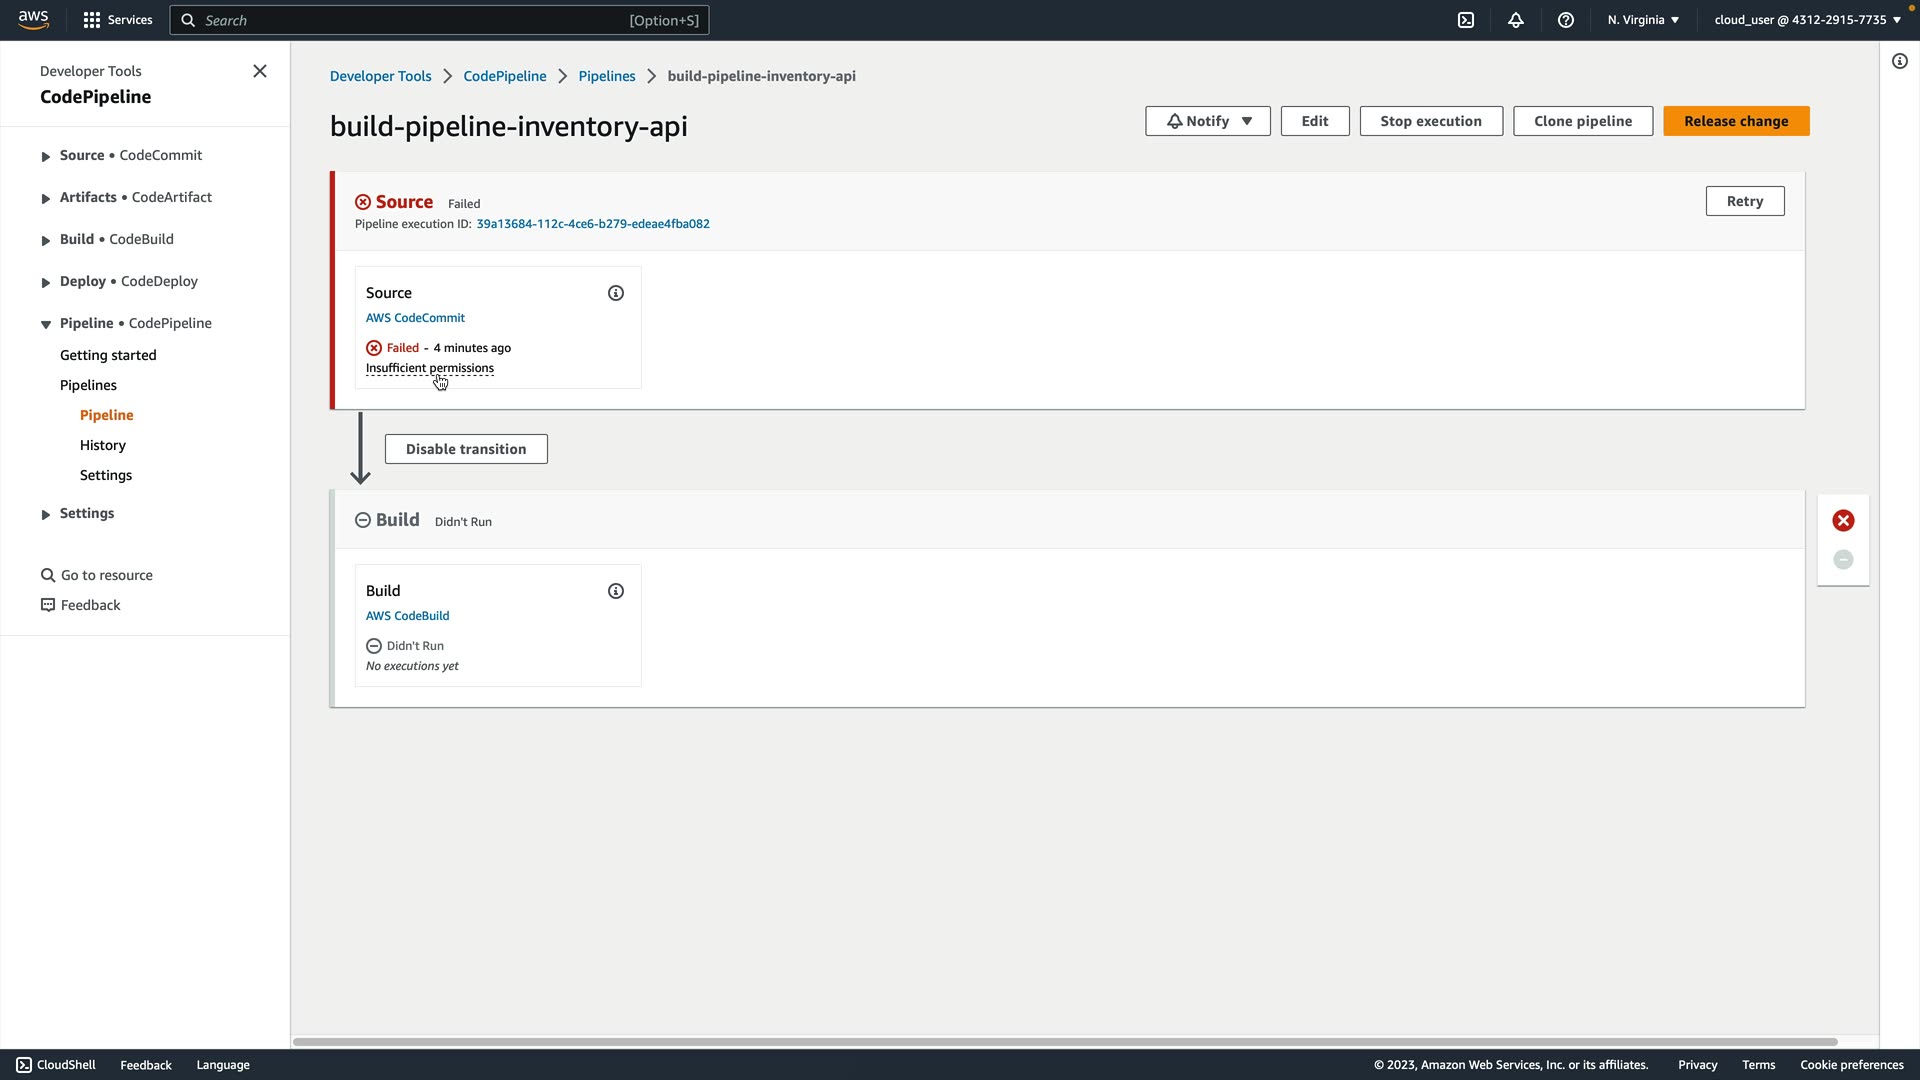Viewport: 1920px width, 1080px height.
Task: Open the CloudShell icon in the top bar
Action: click(1466, 20)
